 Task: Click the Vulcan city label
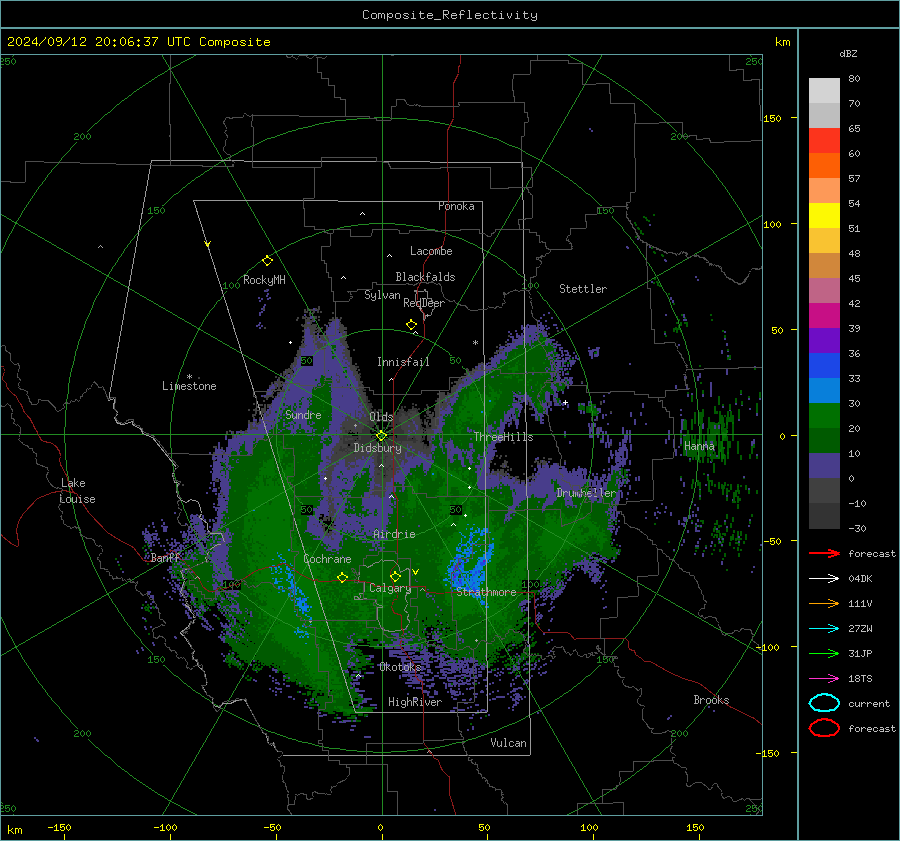508,743
